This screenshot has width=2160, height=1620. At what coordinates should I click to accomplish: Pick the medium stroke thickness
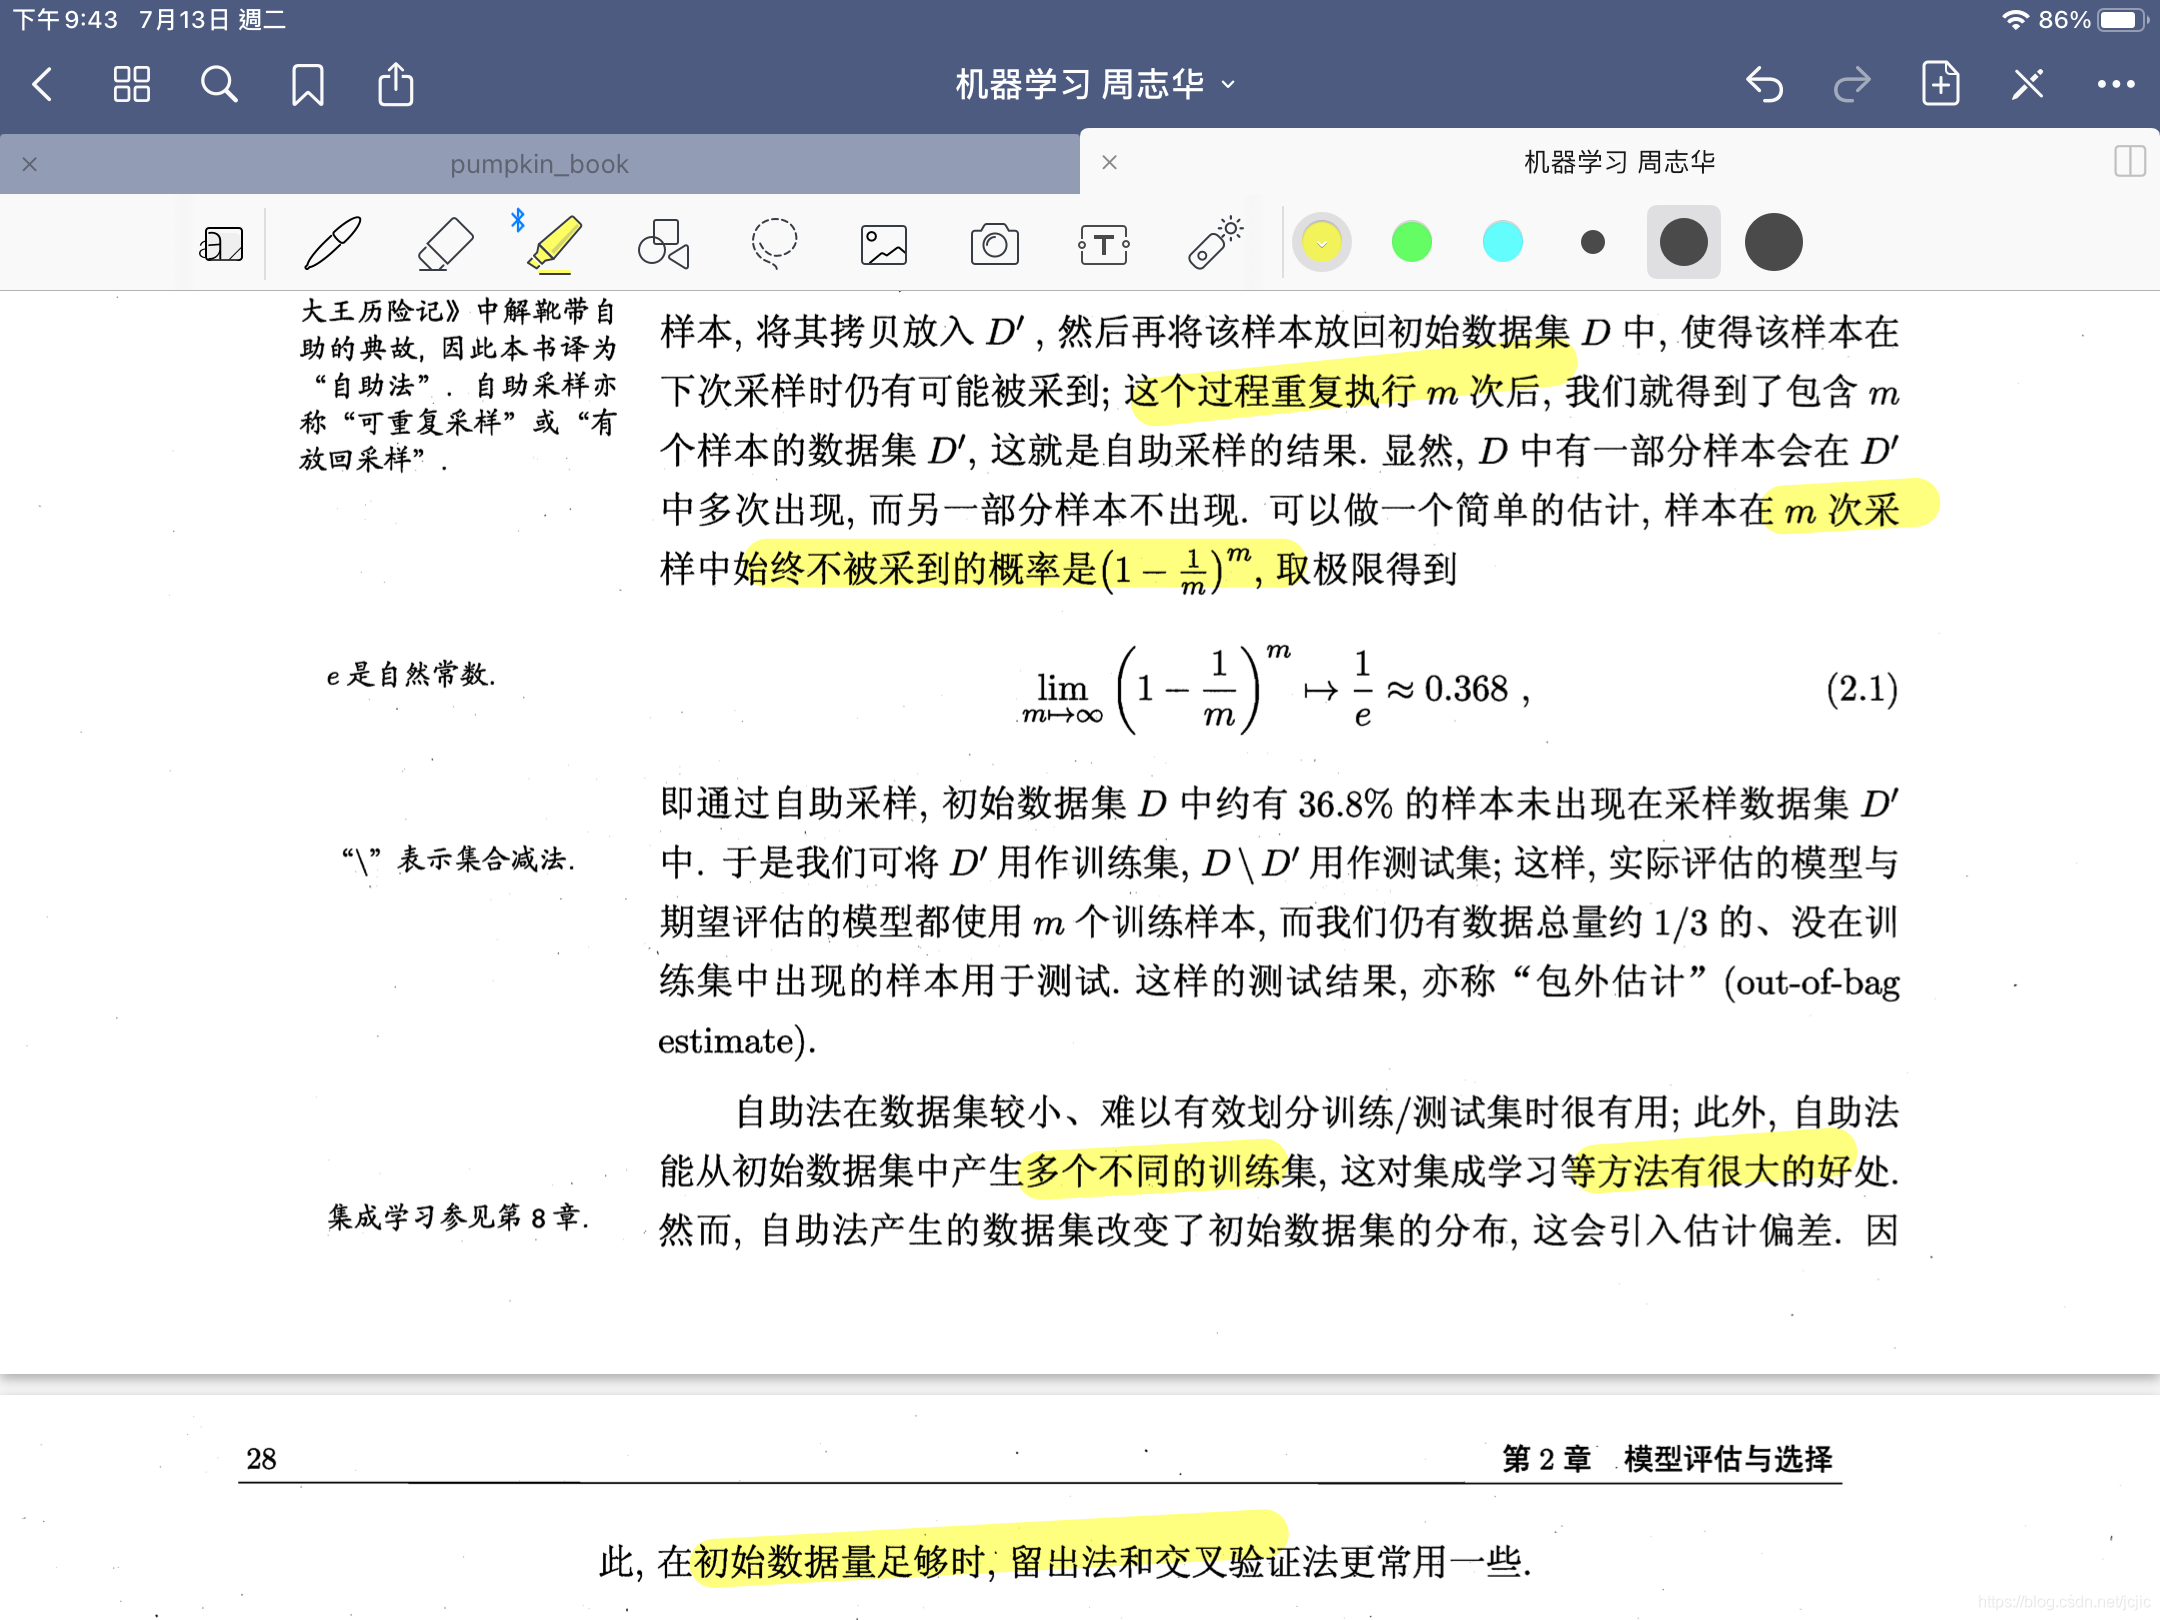(1683, 242)
